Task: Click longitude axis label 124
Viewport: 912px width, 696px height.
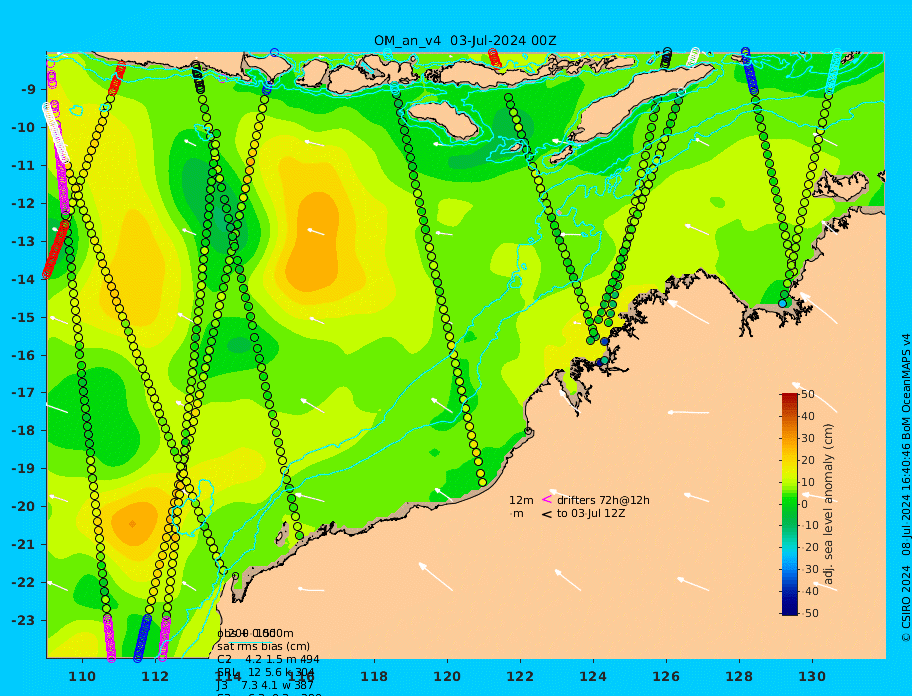Action: [x=593, y=676]
